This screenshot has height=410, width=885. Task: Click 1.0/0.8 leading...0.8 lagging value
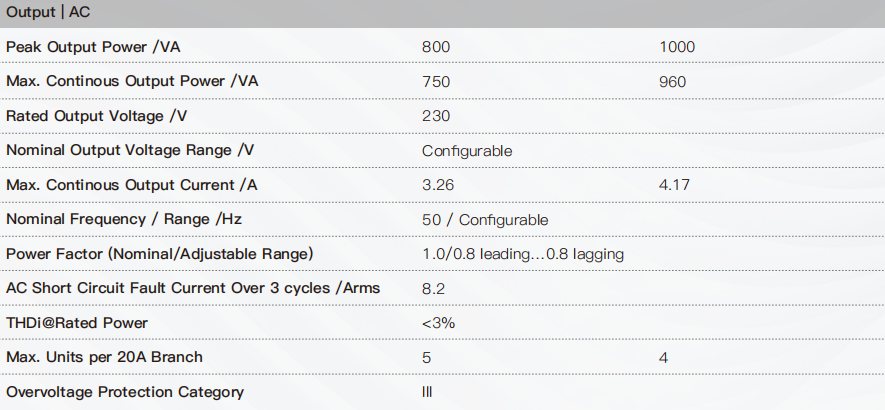pos(523,254)
